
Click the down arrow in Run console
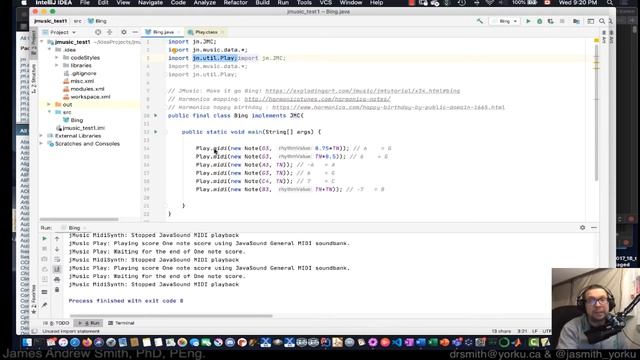(57, 249)
